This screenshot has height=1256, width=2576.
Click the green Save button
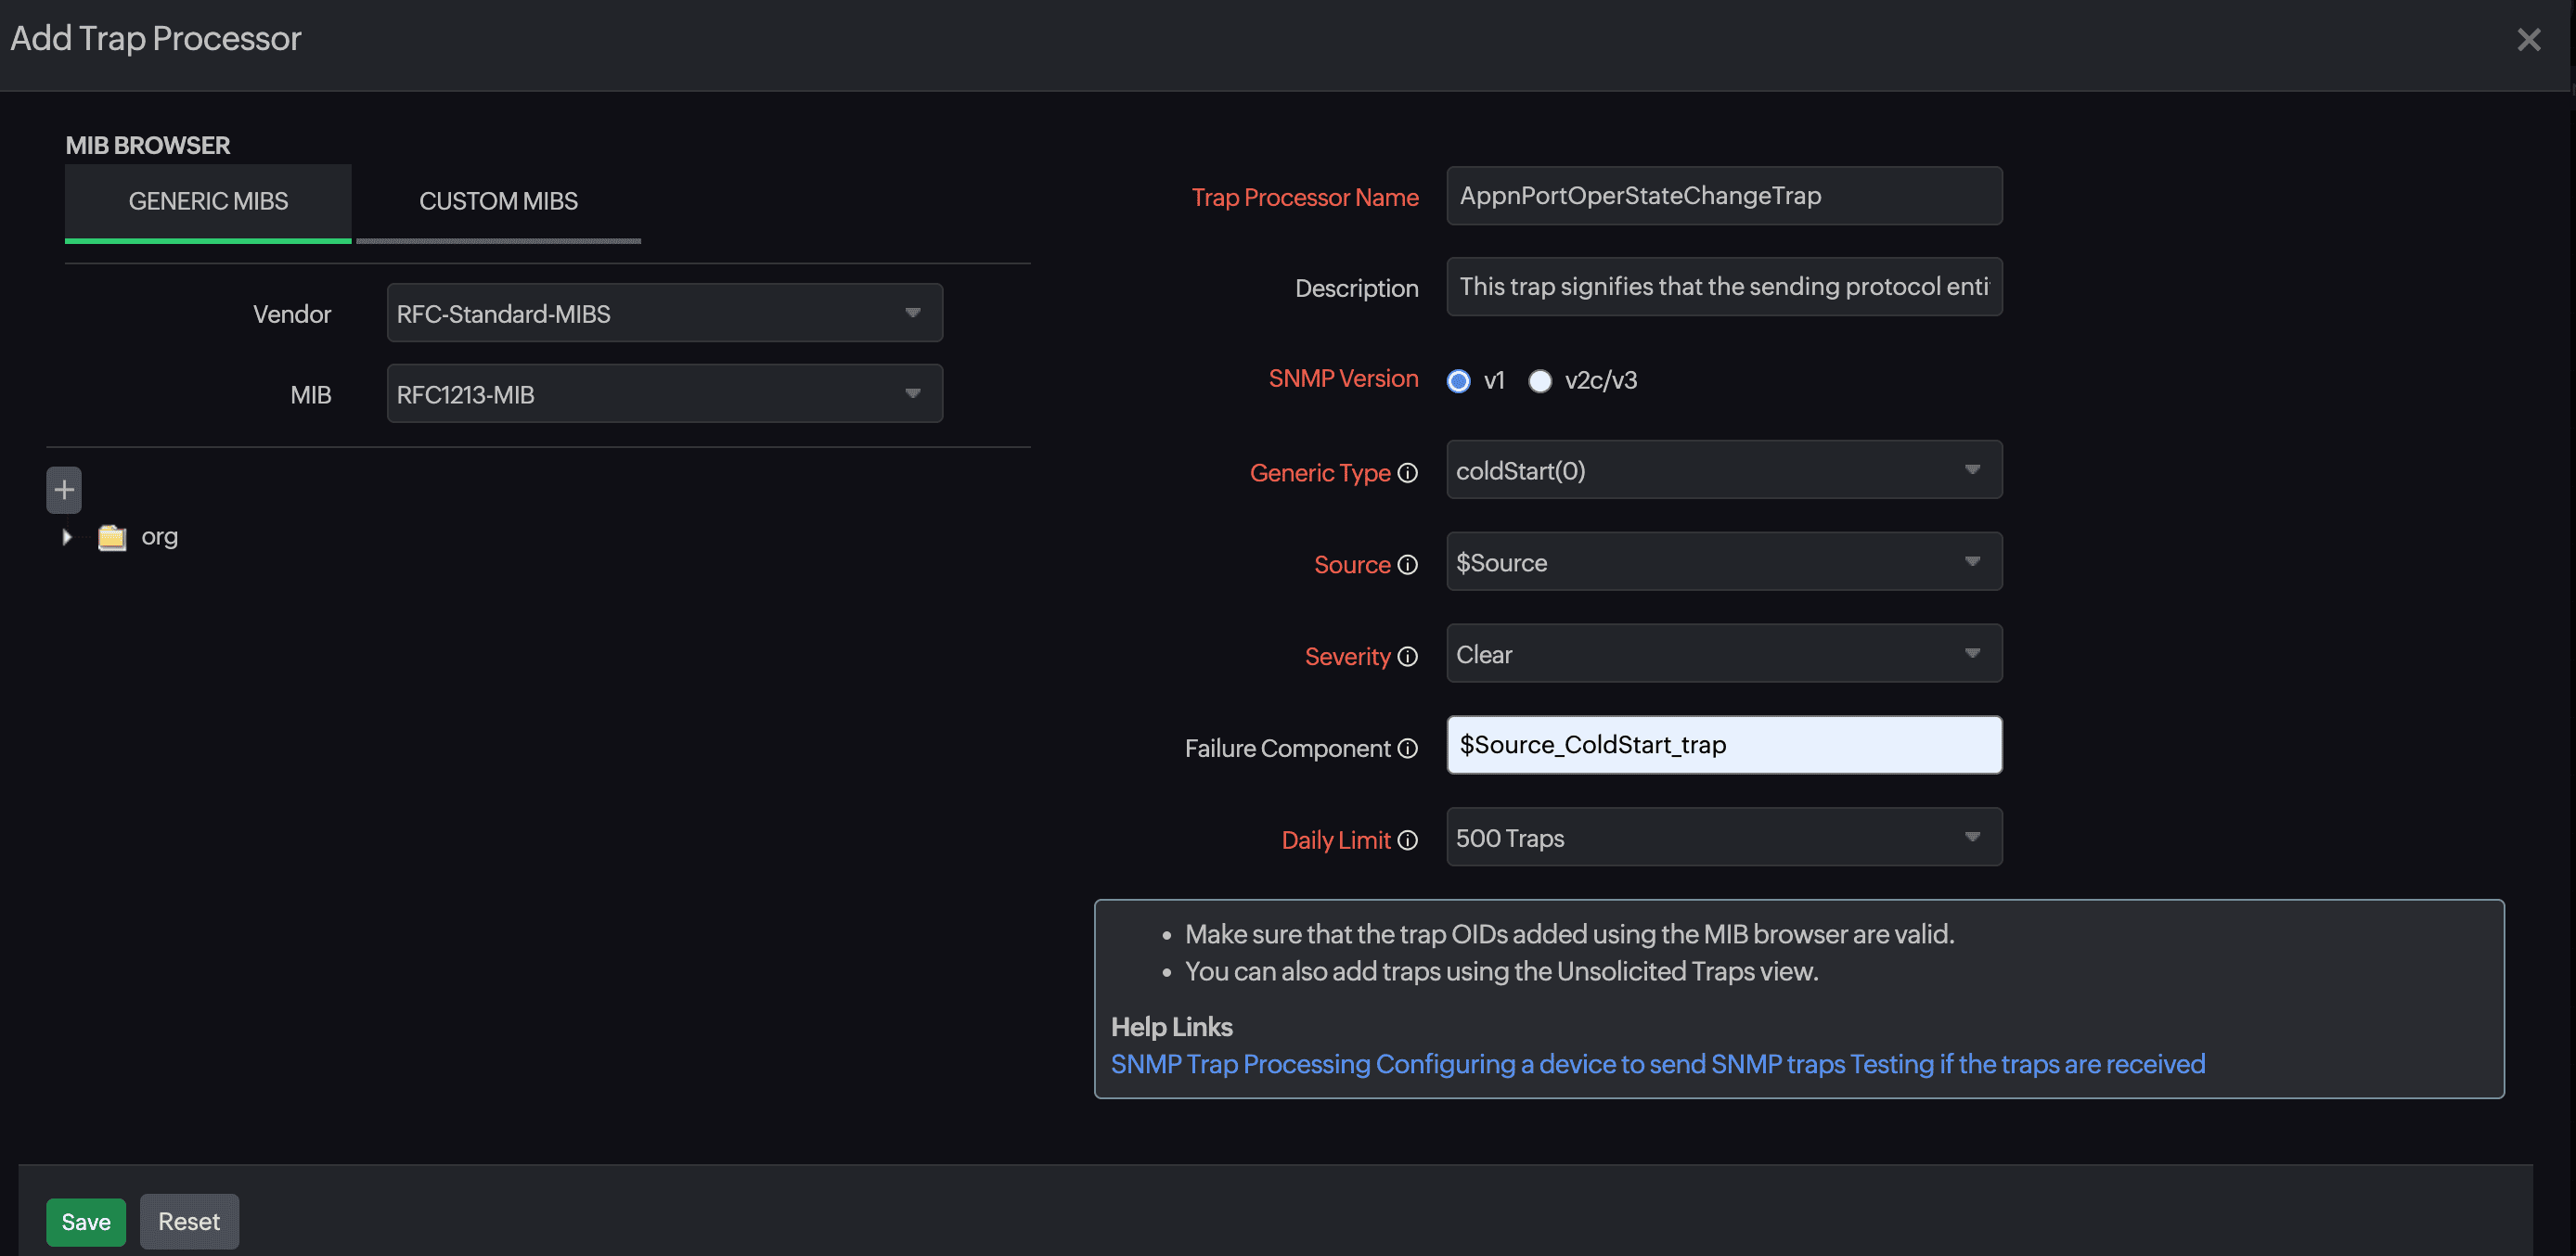click(86, 1221)
